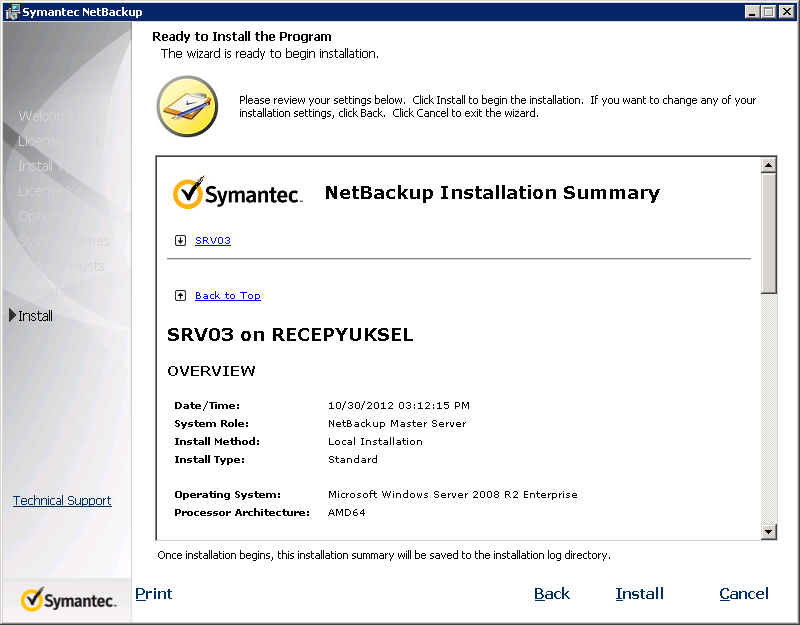Click the down-arrow icon beside SRV03
800x625 pixels.
180,240
